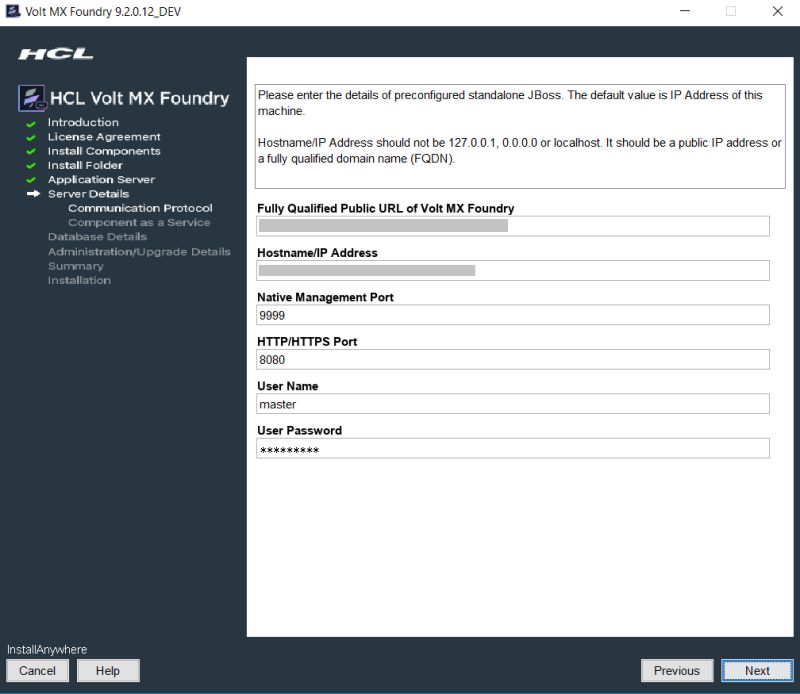Screen dimensions: 800x694
Task: Click the 'Hostname/IP Address' label
Action: tap(317, 253)
